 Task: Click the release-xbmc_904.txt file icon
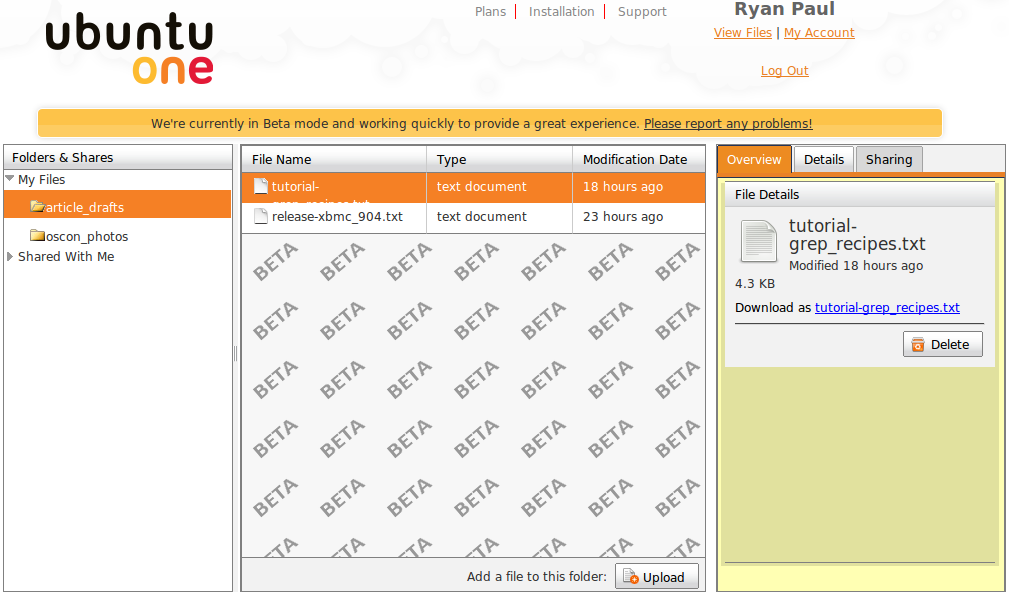tap(261, 216)
